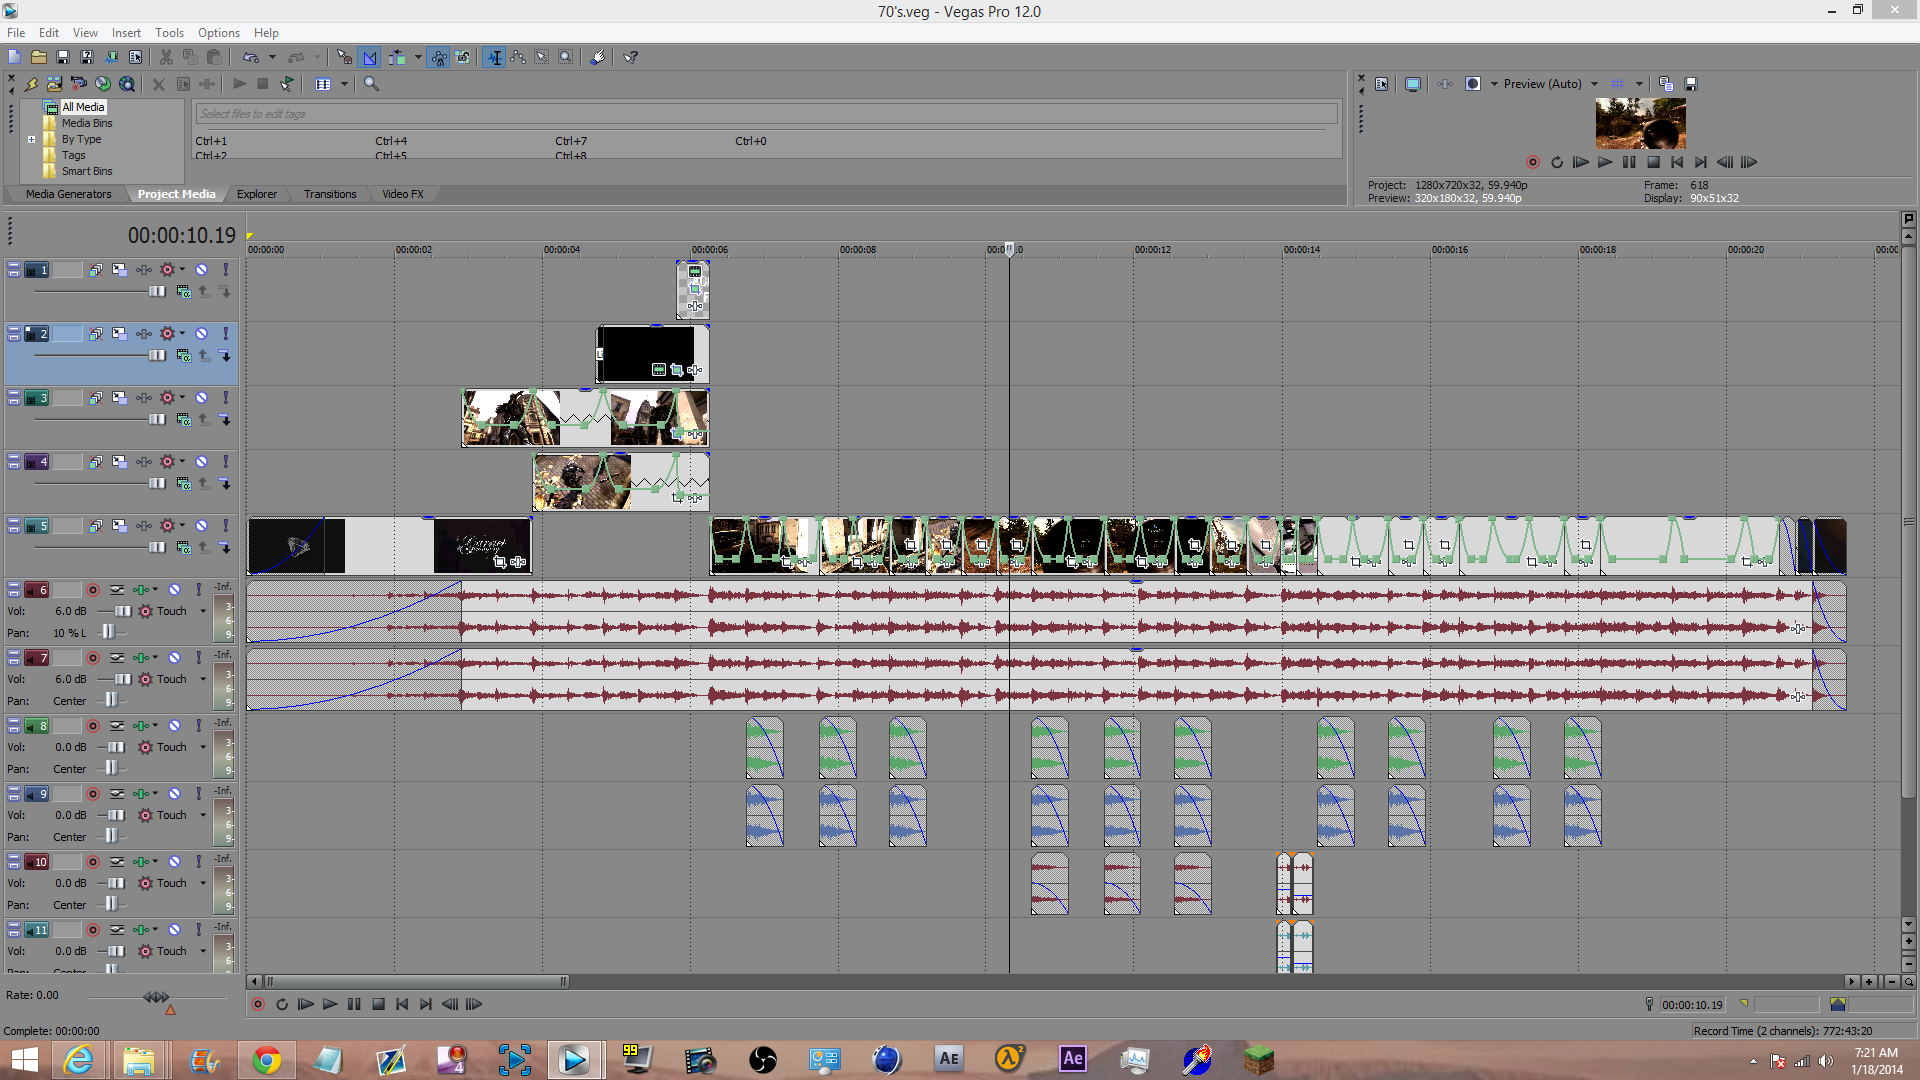Image resolution: width=1920 pixels, height=1080 pixels.
Task: Click the What's This help icon
Action: (631, 57)
